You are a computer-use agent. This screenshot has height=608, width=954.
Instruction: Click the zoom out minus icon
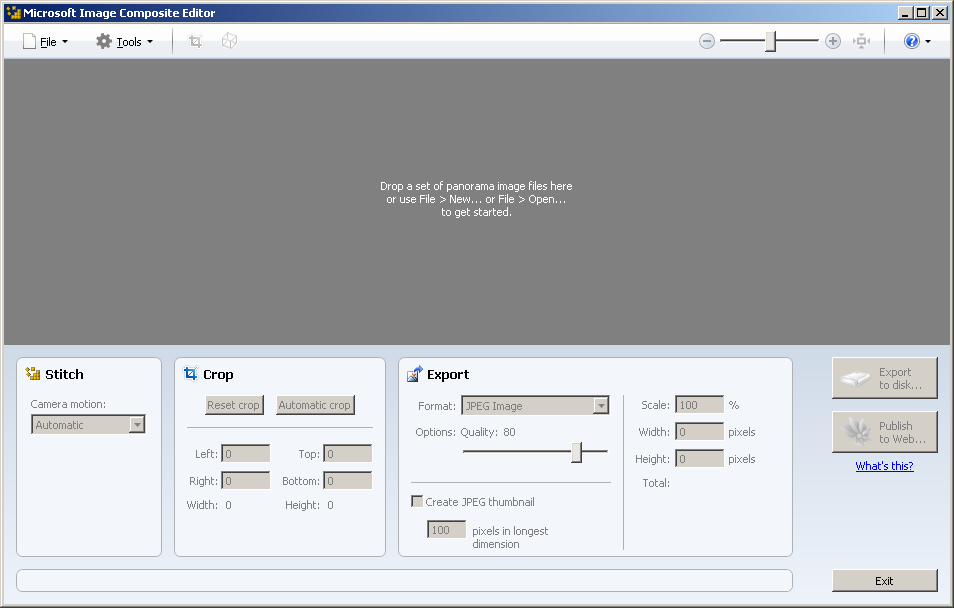(706, 41)
